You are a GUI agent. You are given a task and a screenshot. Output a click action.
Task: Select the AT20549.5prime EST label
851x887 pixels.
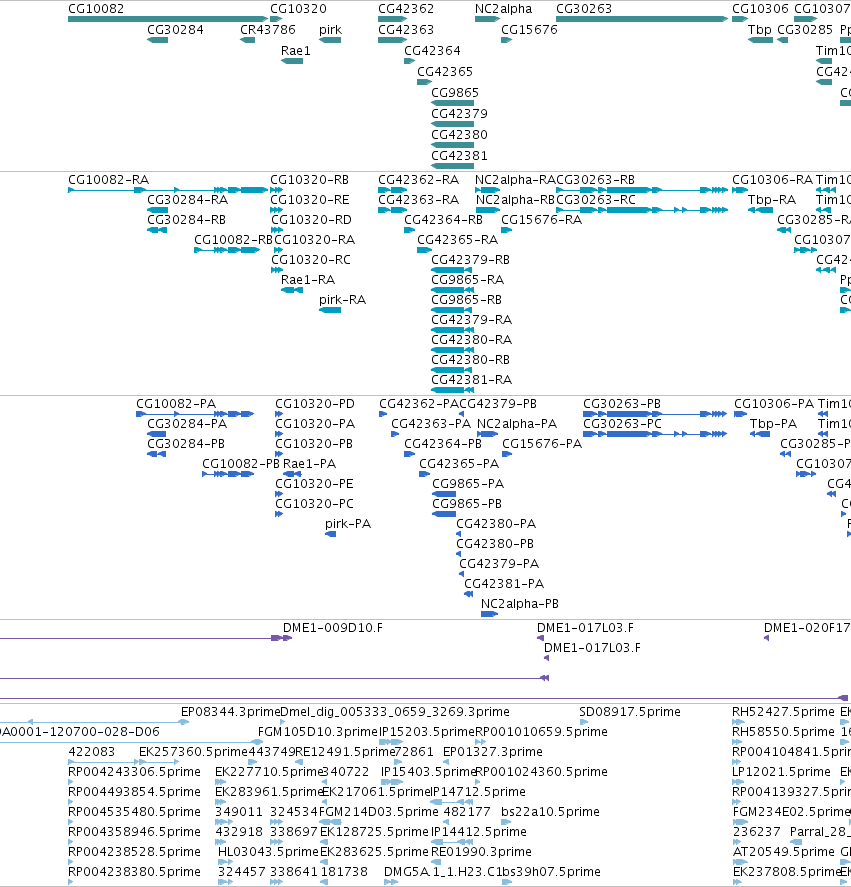[784, 852]
